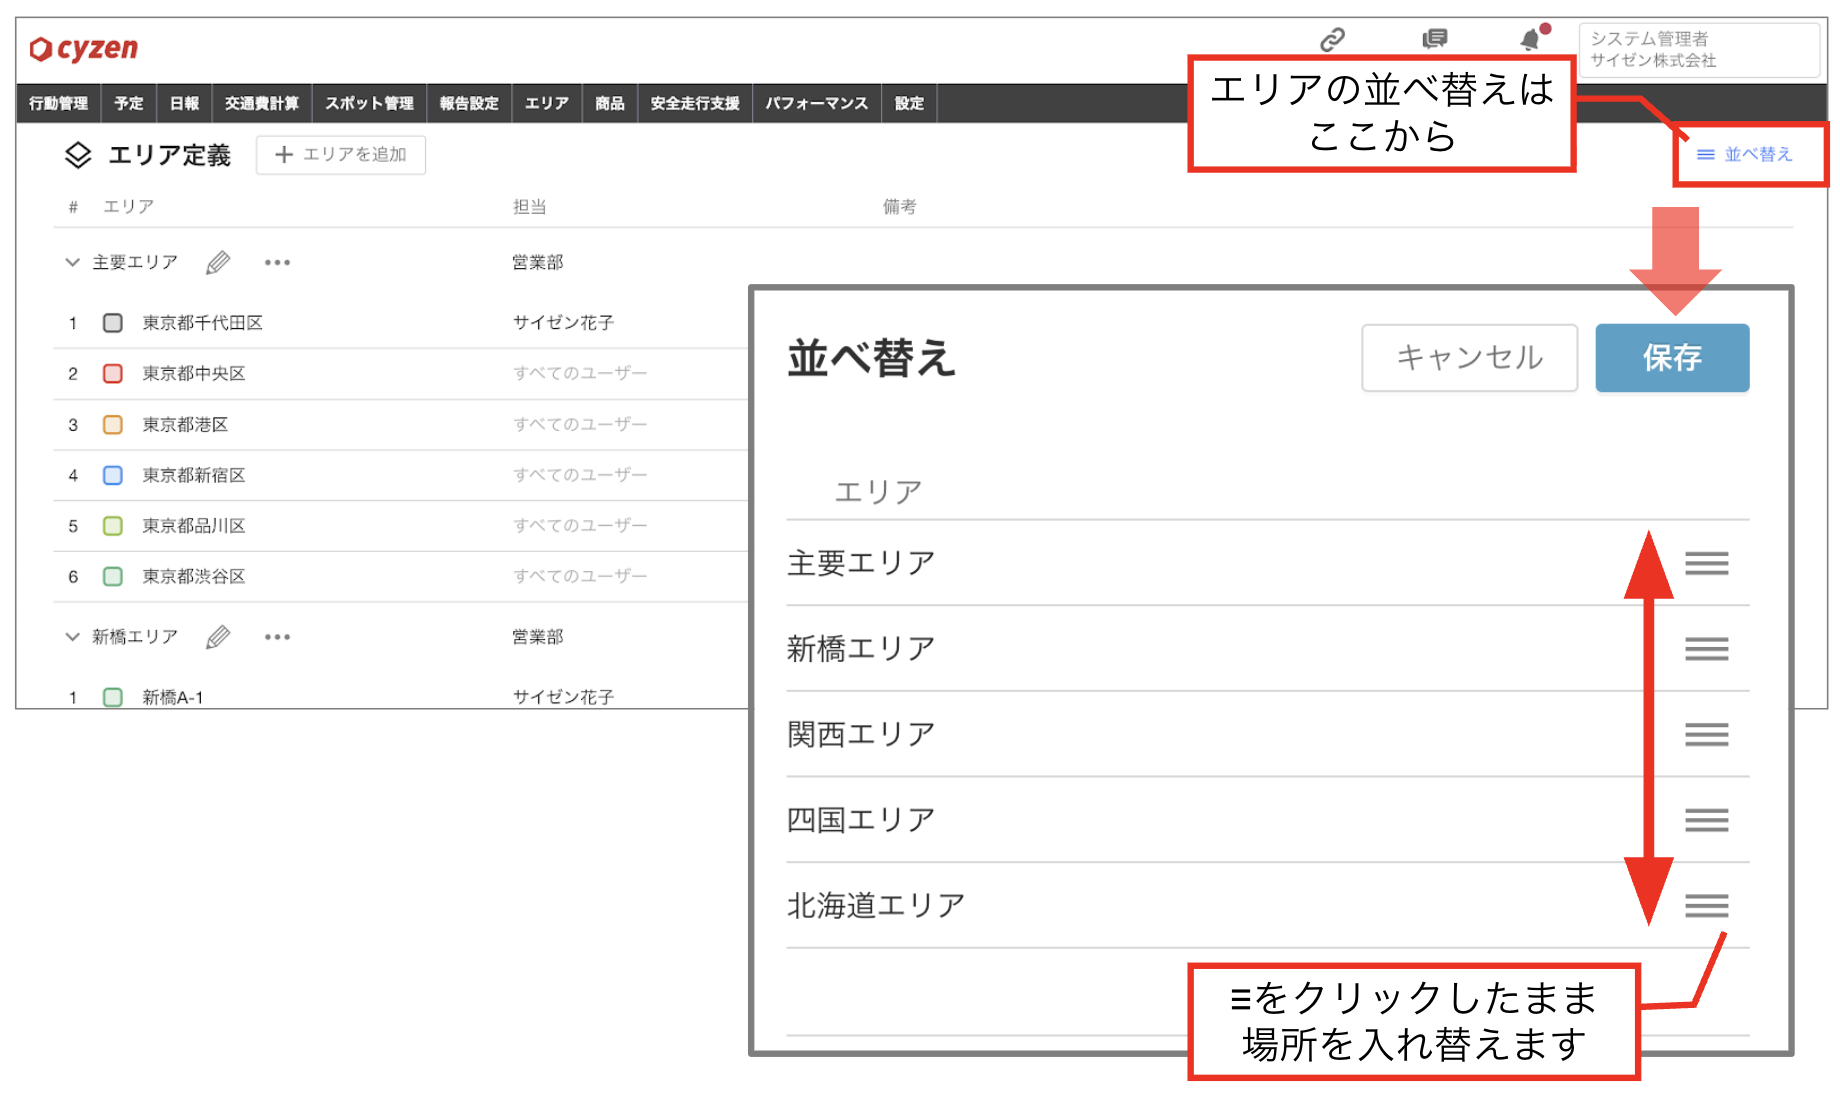Collapse the 新橋エリア group chevron
The width and height of the screenshot is (1840, 1098).
[x=72, y=637]
